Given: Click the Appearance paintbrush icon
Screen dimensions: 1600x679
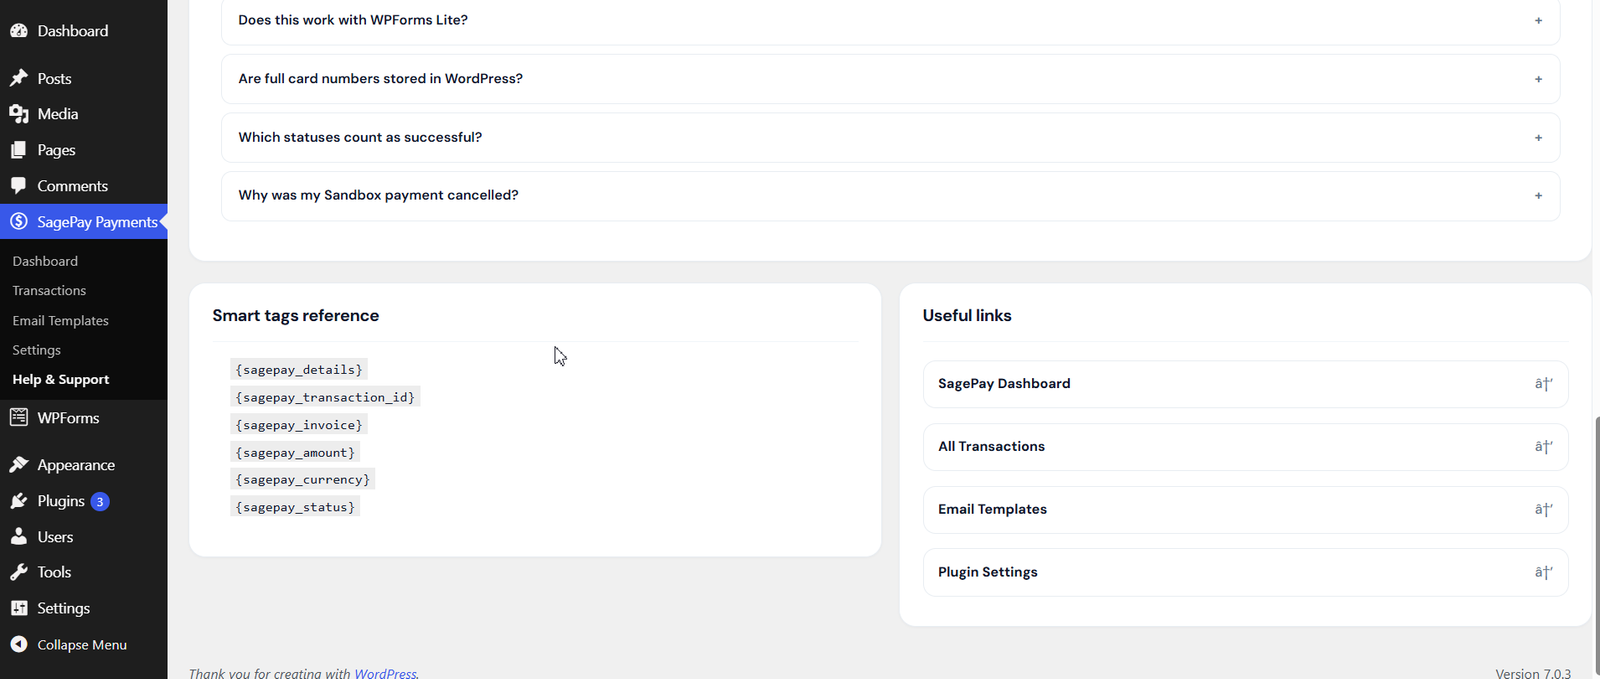Looking at the screenshot, I should [x=19, y=465].
